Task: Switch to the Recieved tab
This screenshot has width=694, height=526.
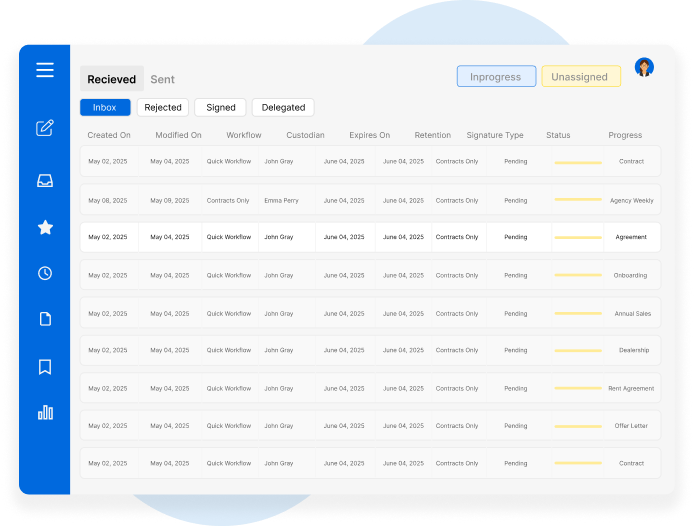Action: [111, 80]
